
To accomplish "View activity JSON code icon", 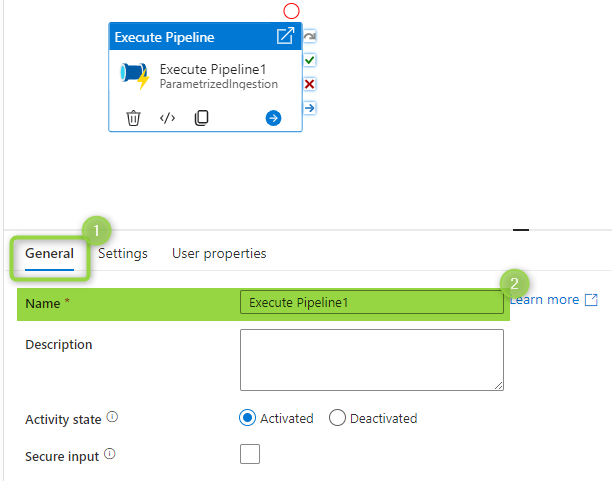I will pyautogui.click(x=167, y=118).
